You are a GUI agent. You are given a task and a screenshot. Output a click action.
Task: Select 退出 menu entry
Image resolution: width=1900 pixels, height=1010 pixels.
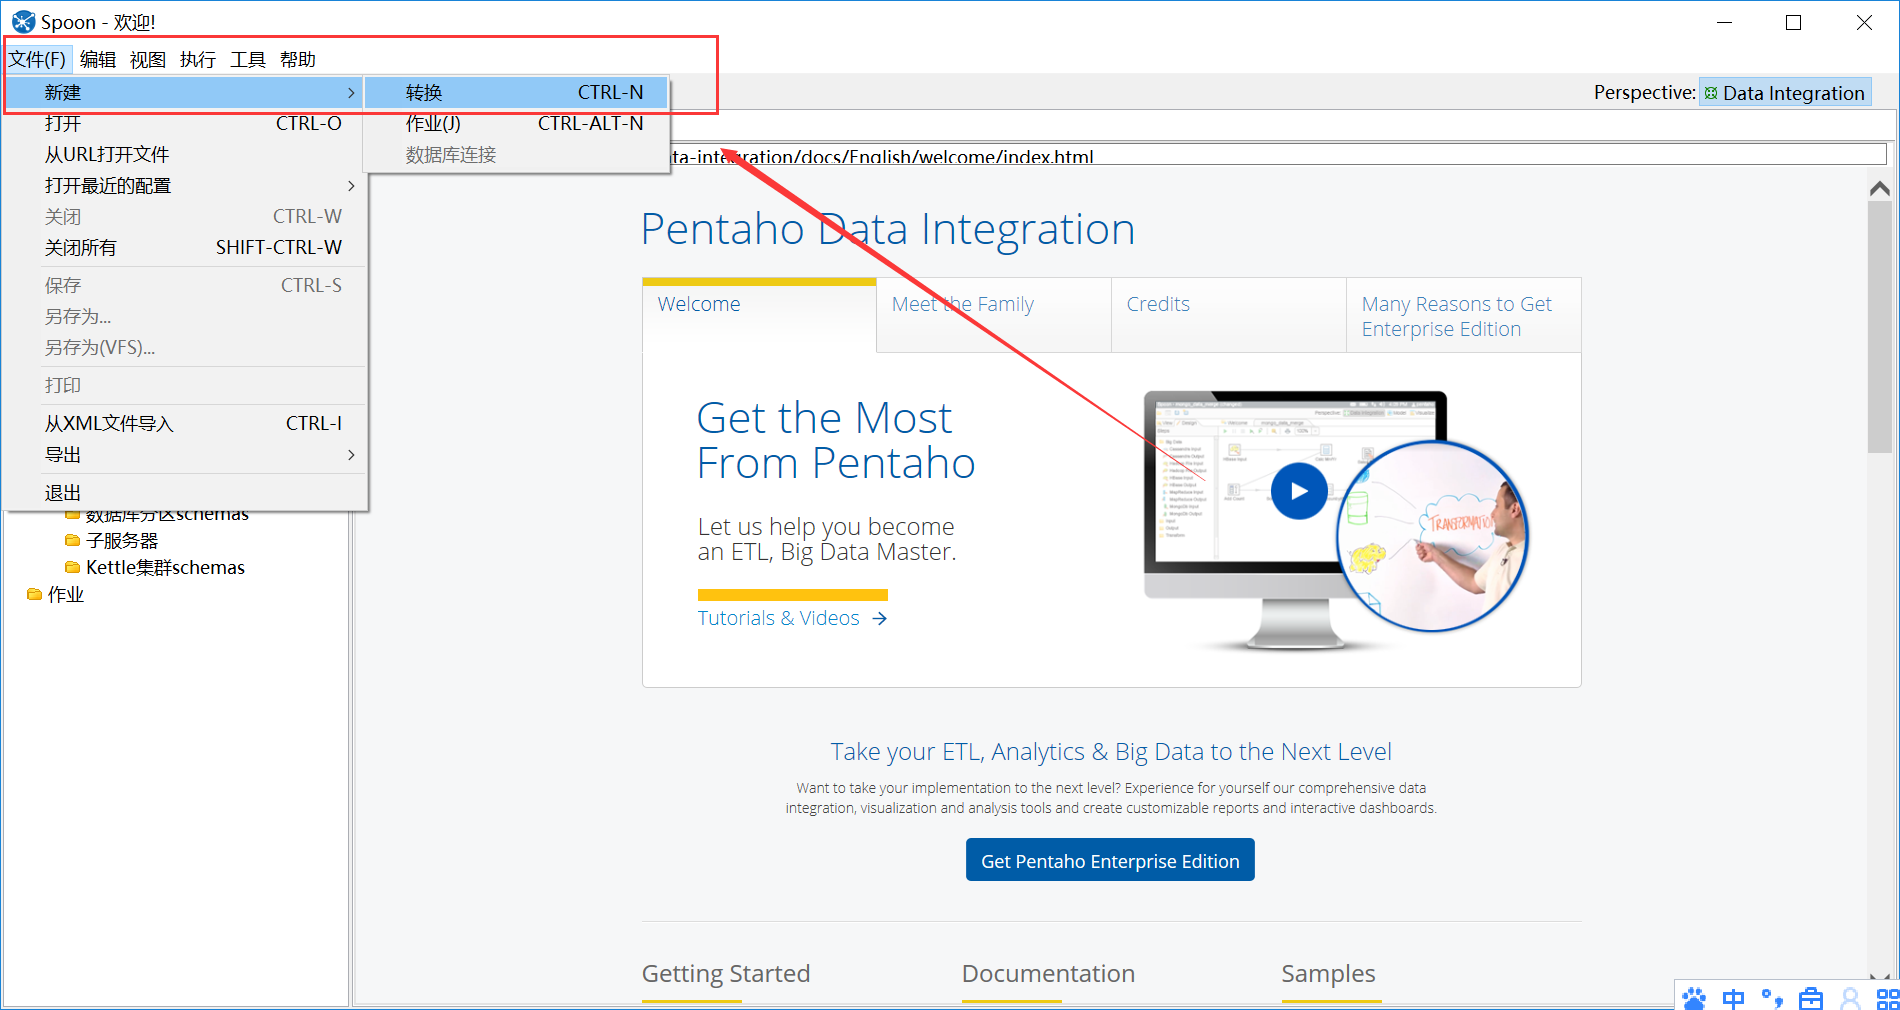click(184, 492)
